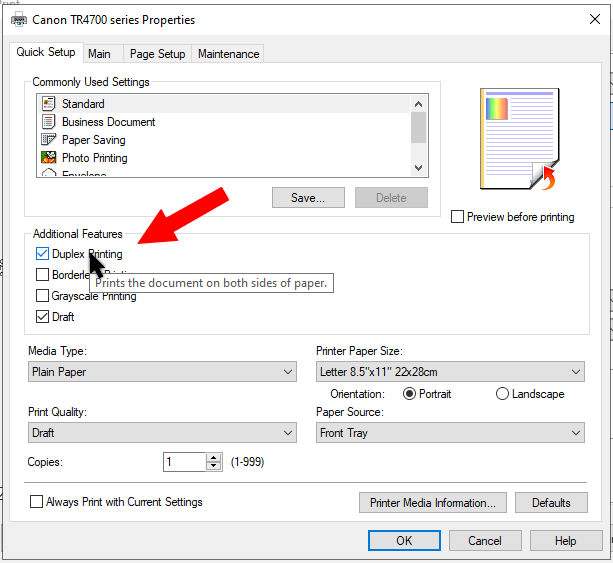Uncheck the Draft checkbox
The width and height of the screenshot is (613, 563).
tap(42, 317)
